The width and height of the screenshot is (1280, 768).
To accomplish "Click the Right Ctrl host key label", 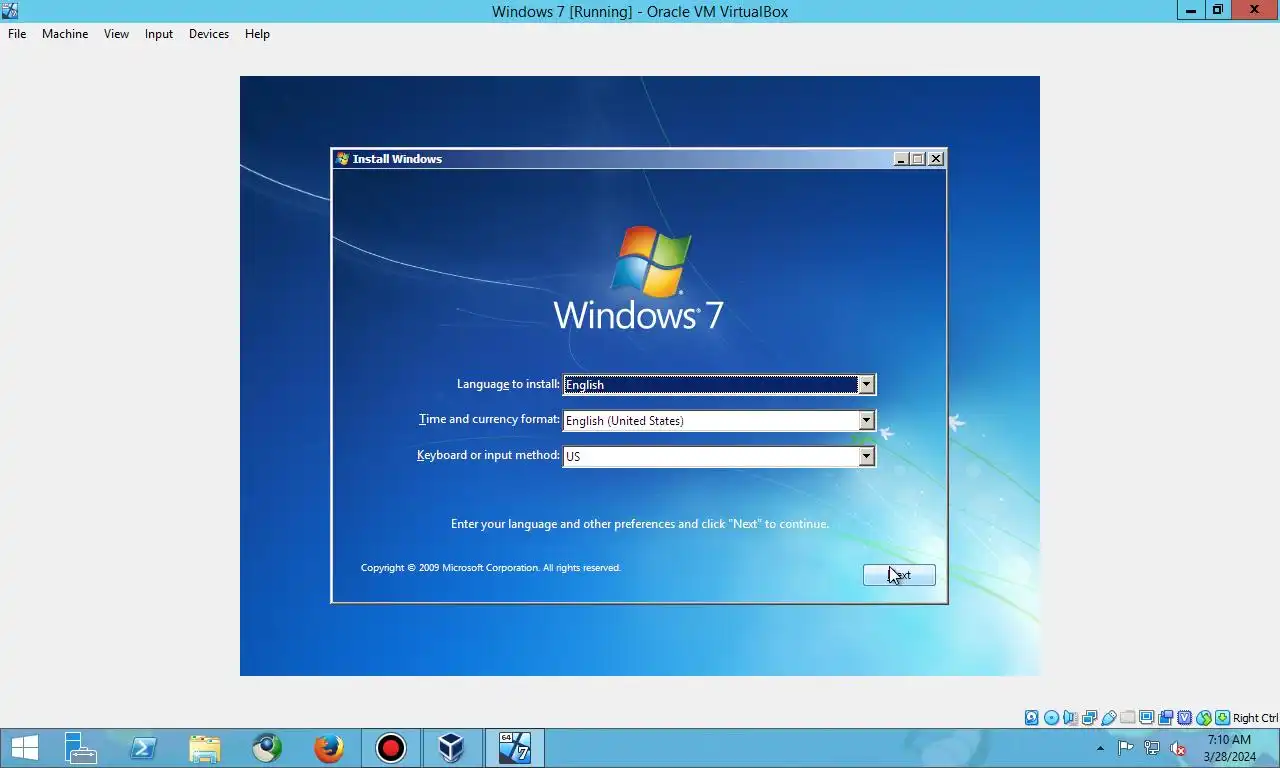I will point(1255,718).
